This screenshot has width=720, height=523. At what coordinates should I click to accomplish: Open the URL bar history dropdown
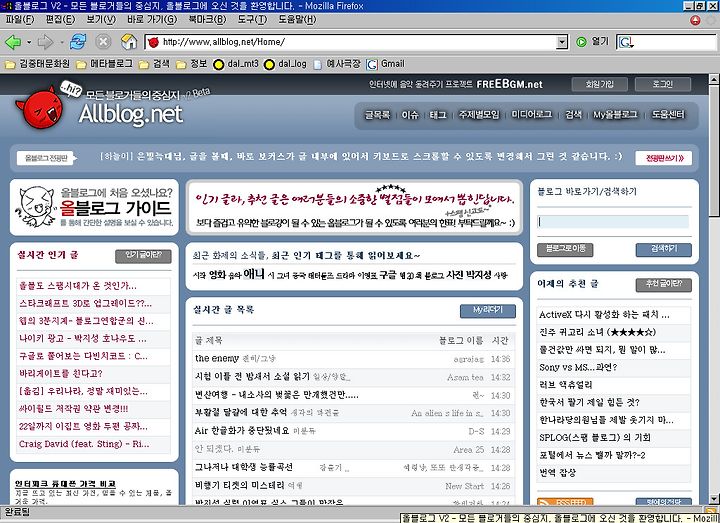click(562, 42)
